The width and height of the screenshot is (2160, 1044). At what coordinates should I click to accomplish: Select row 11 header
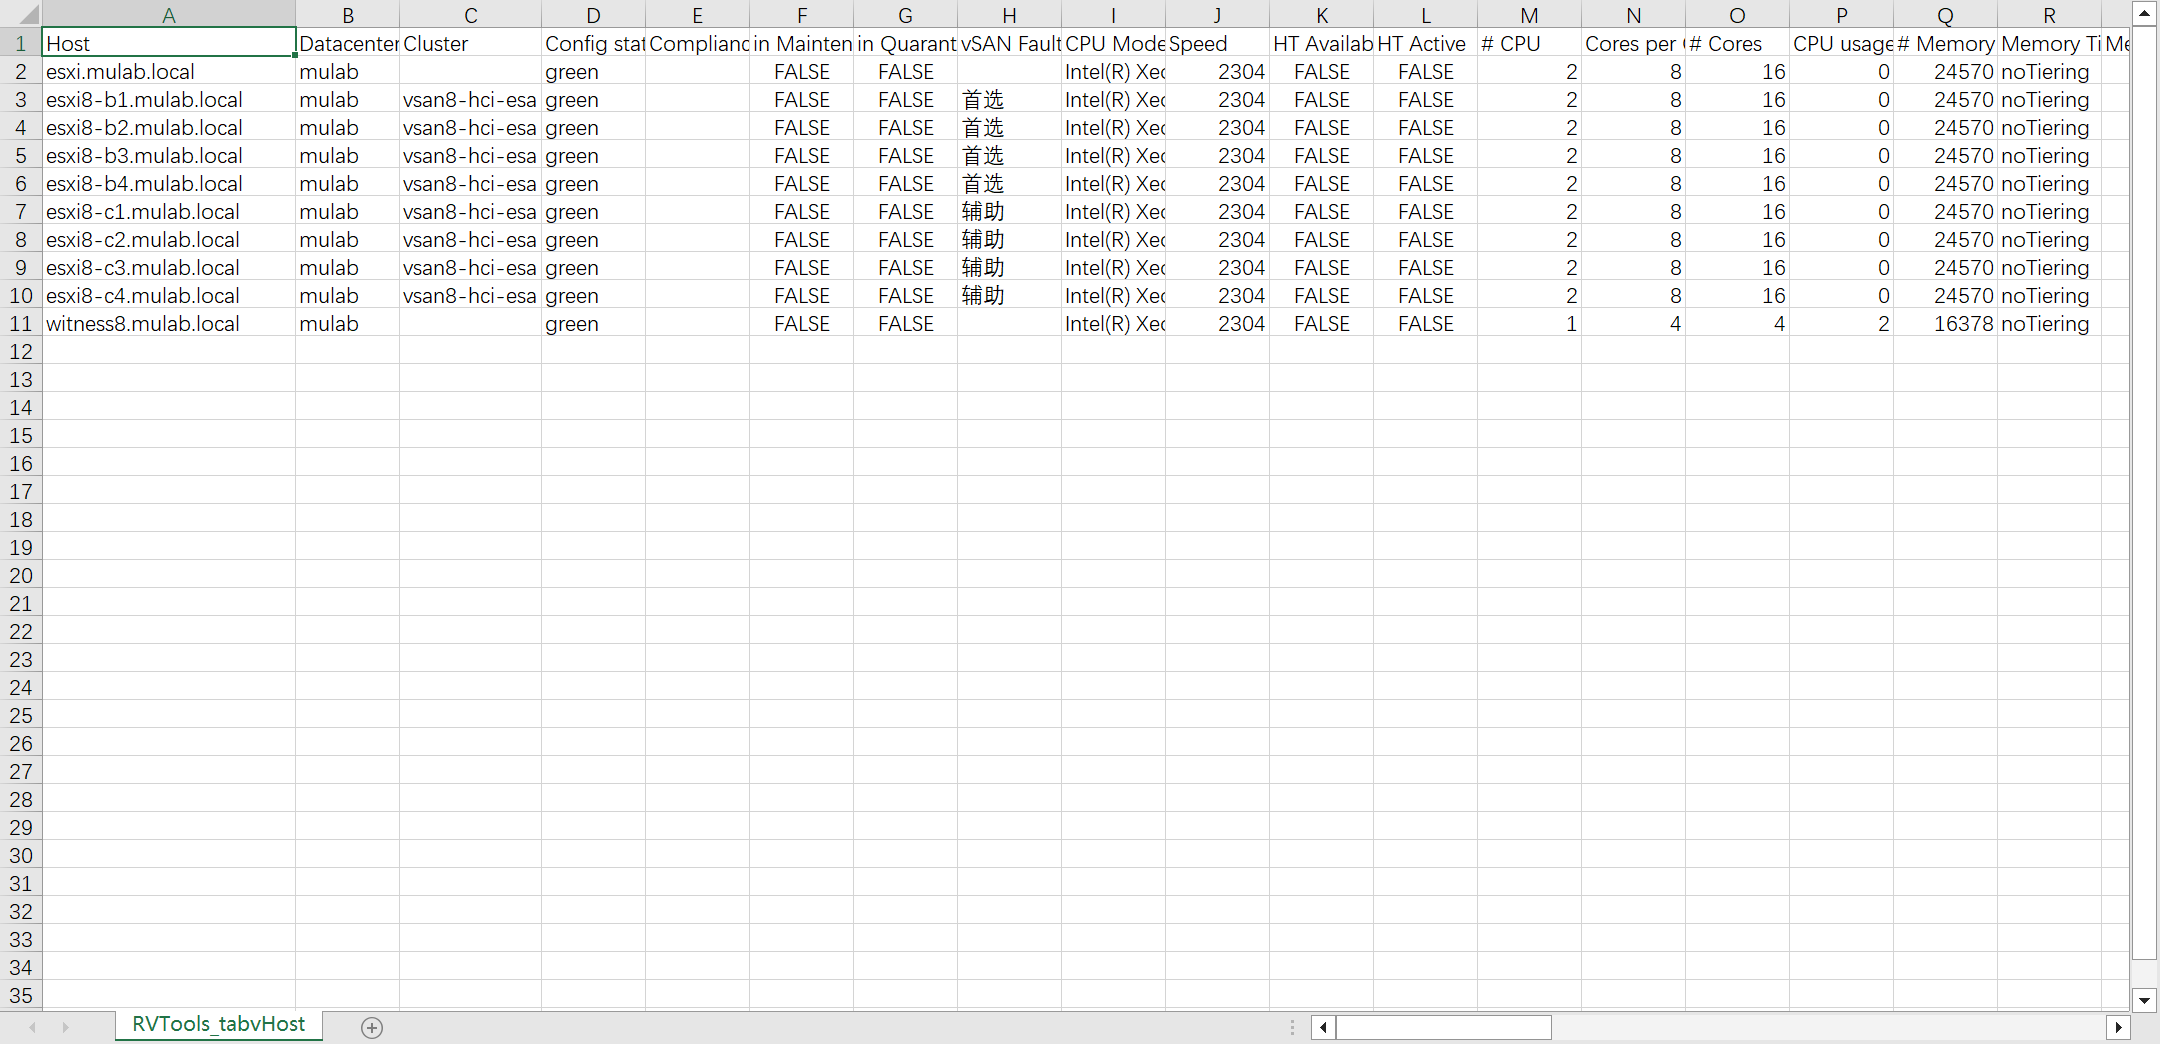21,324
